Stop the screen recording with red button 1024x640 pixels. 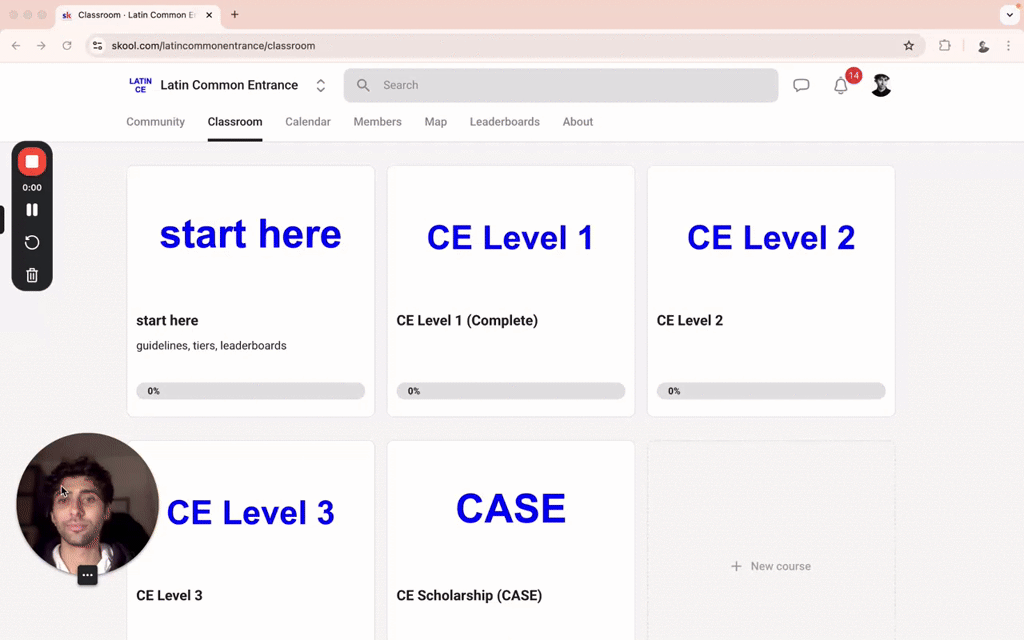(x=32, y=162)
